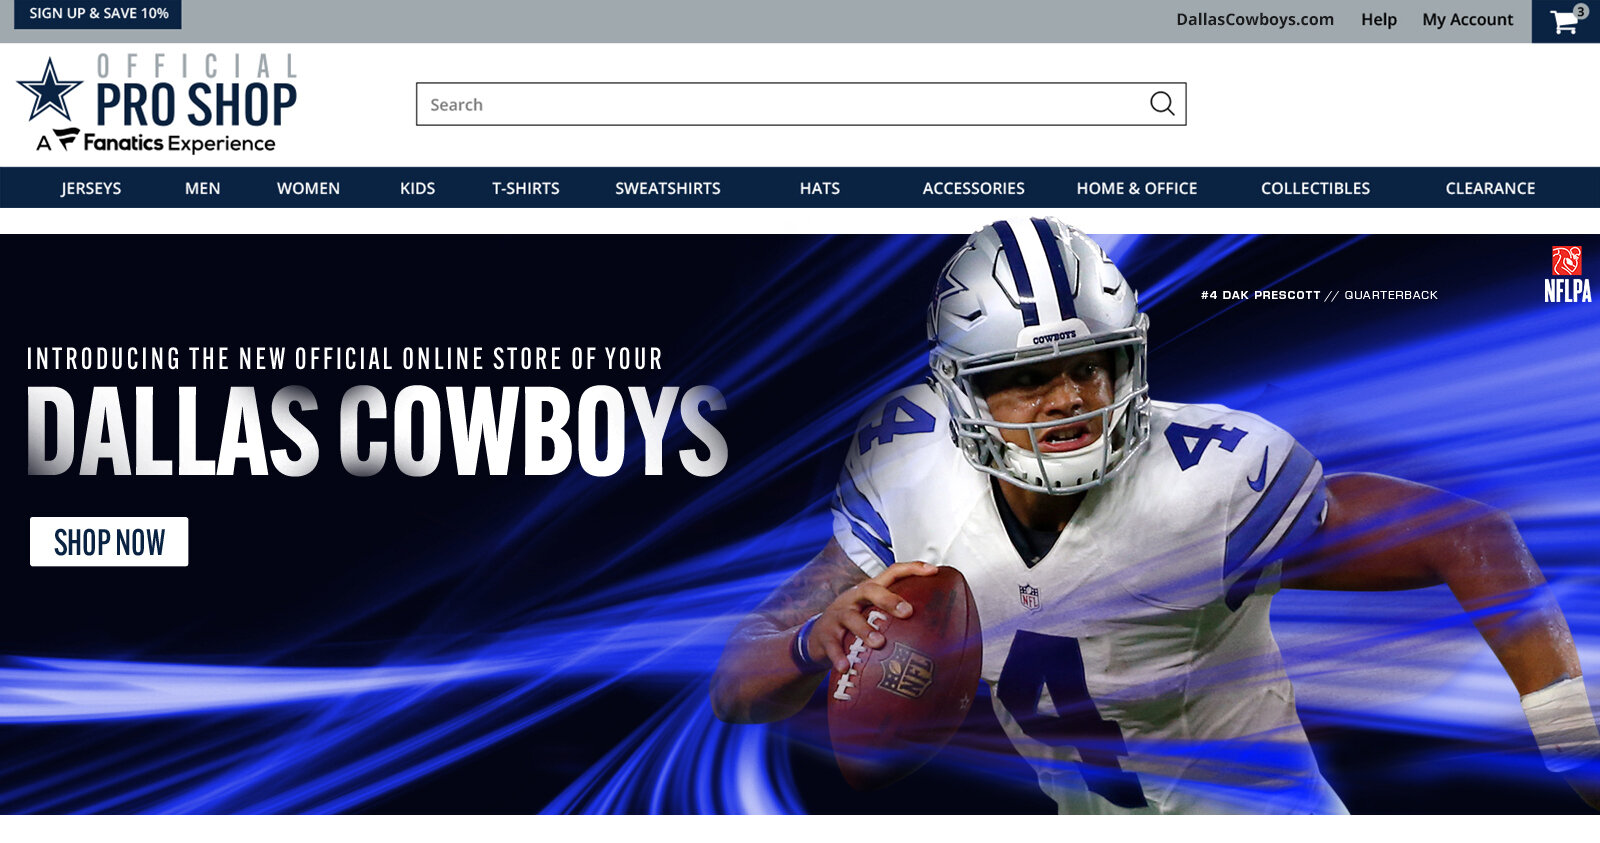Click Sign Up & Save 10% button
Image resolution: width=1600 pixels, height=843 pixels.
click(98, 14)
